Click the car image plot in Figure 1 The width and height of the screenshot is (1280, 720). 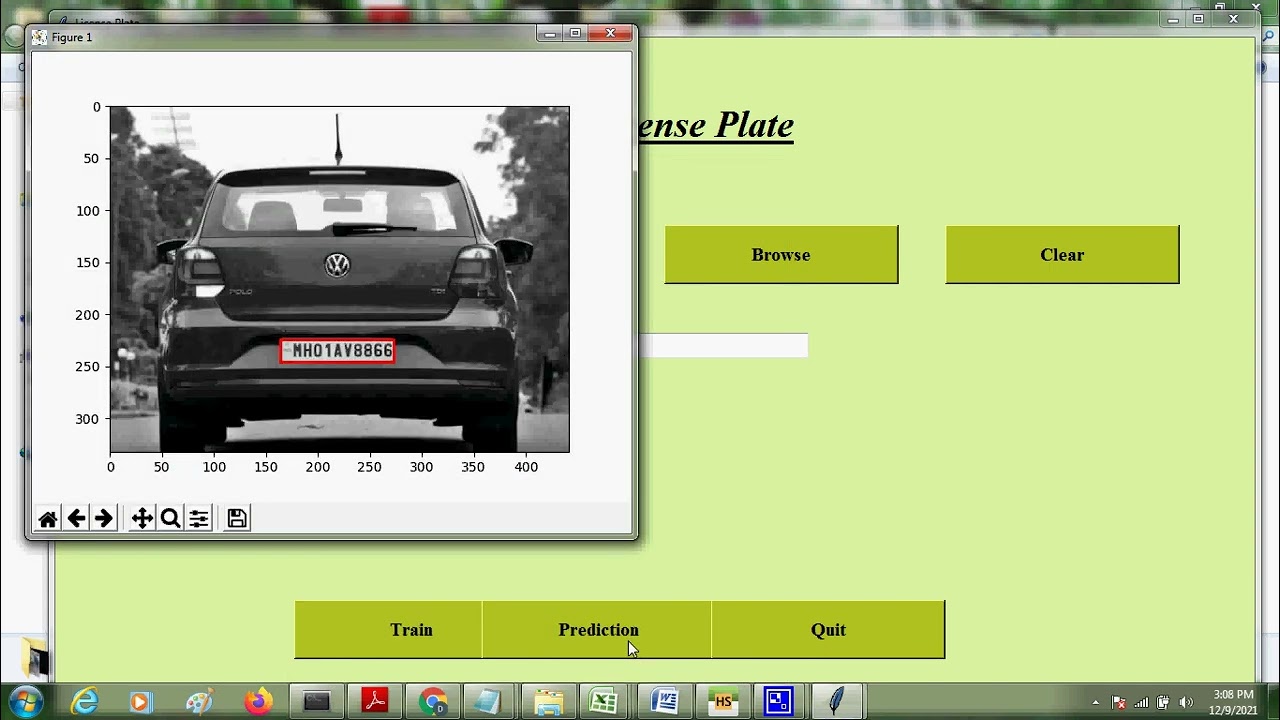point(339,279)
